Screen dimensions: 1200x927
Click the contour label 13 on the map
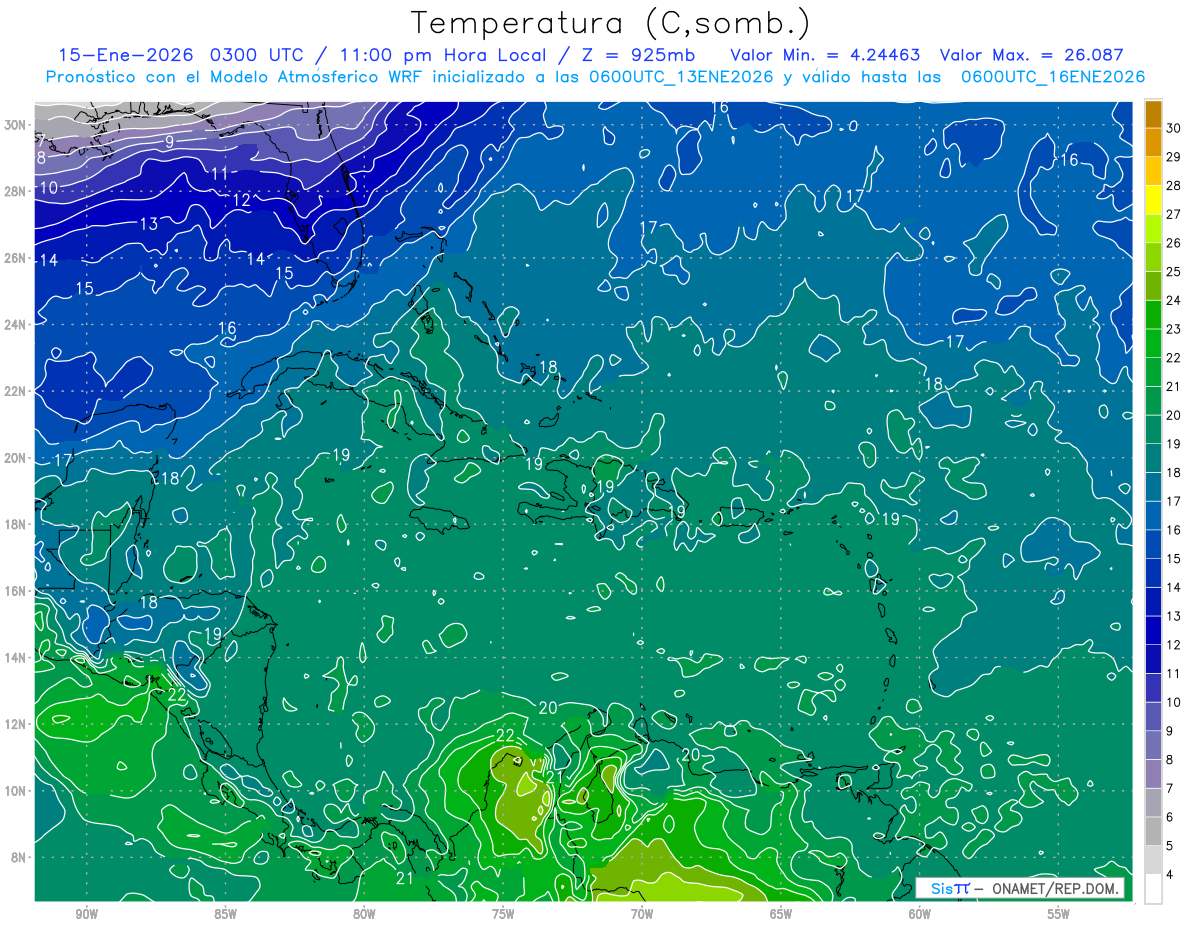(148, 224)
